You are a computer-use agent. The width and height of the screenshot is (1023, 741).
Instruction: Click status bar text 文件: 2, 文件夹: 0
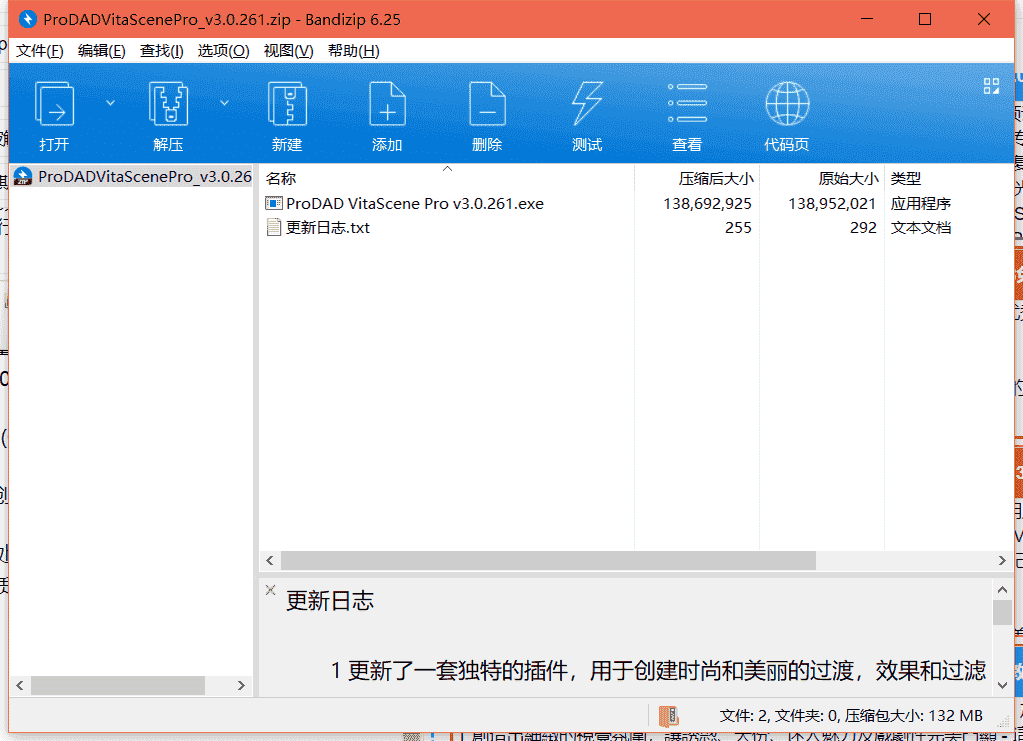[780, 716]
